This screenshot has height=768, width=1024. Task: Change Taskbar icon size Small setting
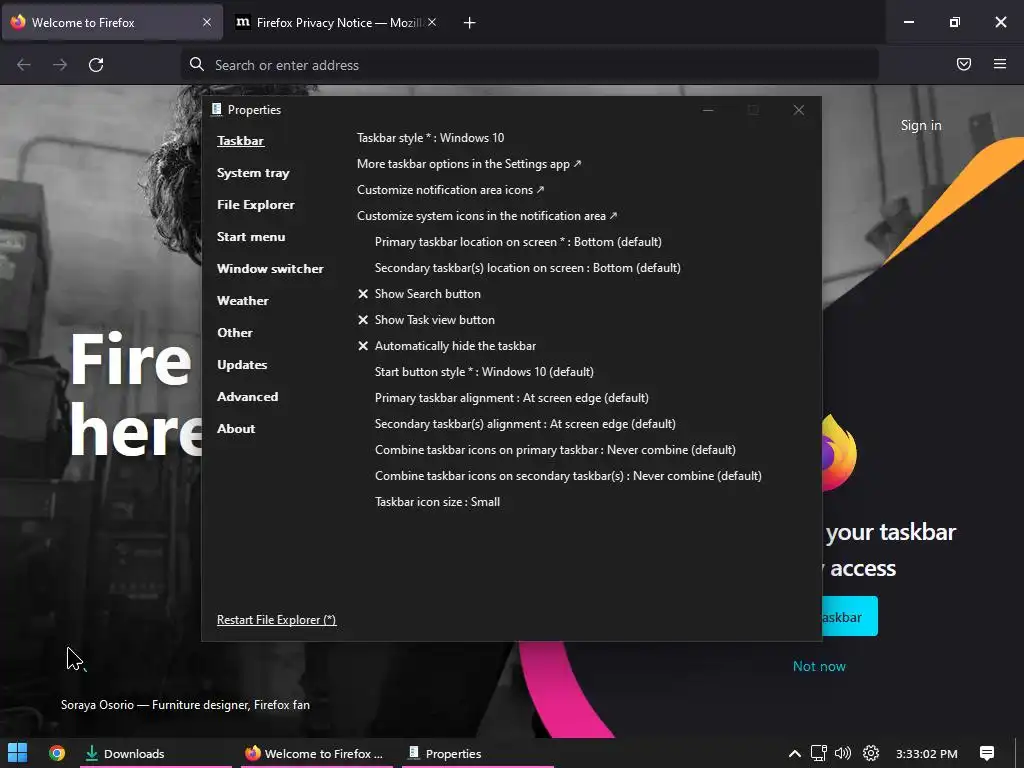pyautogui.click(x=438, y=502)
